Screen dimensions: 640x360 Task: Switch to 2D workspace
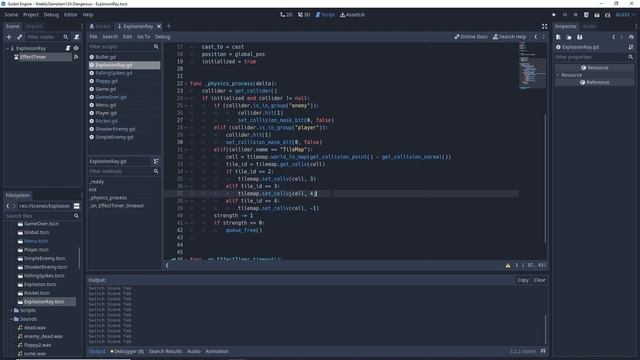286,15
